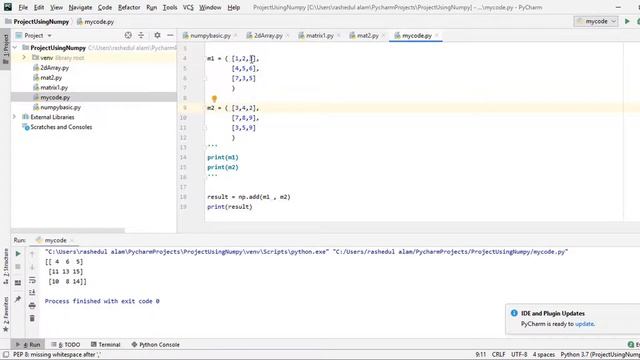Open the Code menu
This screenshot has height=360, width=640.
[105, 7]
